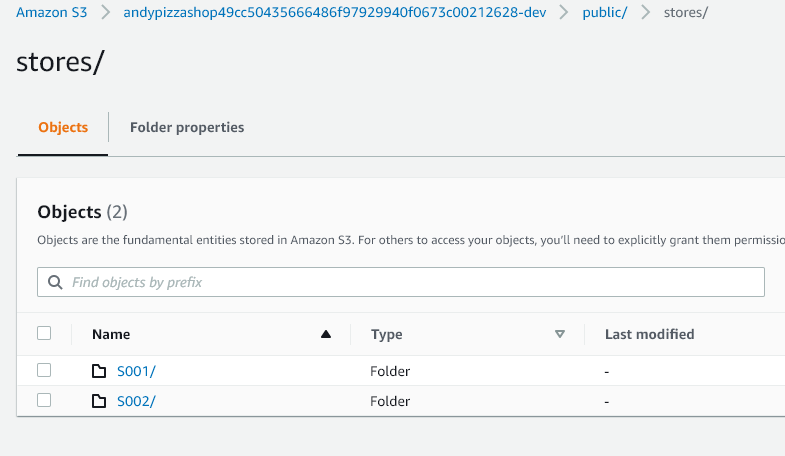Image resolution: width=785 pixels, height=456 pixels.
Task: Click the folder icon beside S002/
Action: (99, 401)
